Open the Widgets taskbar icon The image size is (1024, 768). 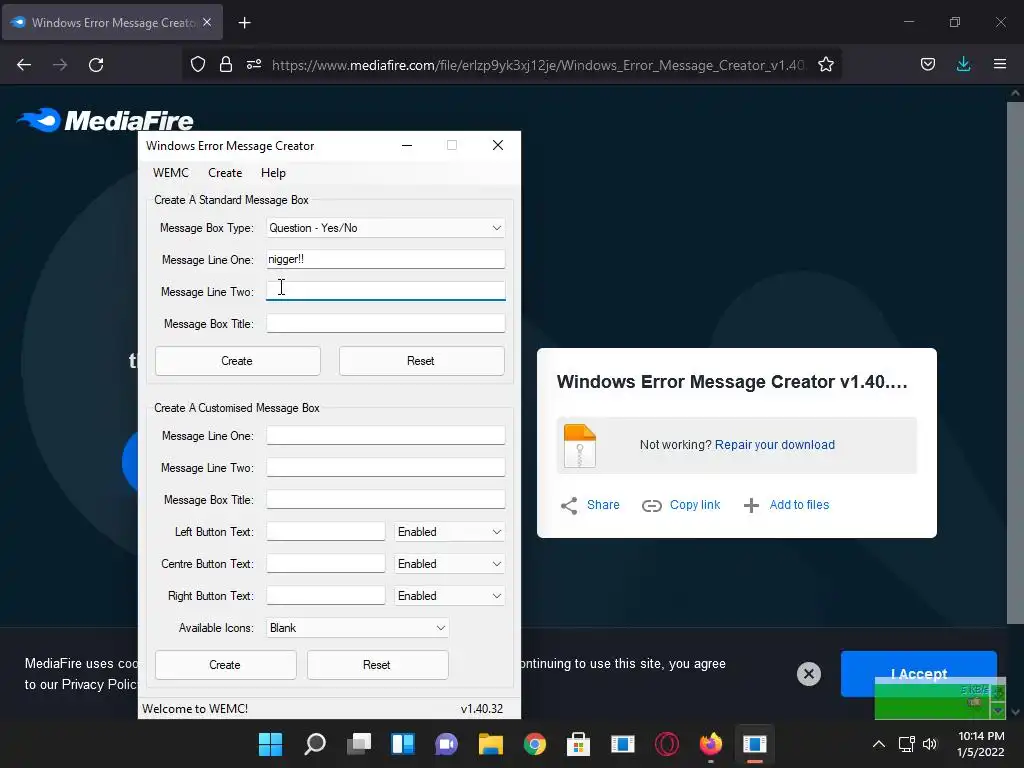click(403, 744)
